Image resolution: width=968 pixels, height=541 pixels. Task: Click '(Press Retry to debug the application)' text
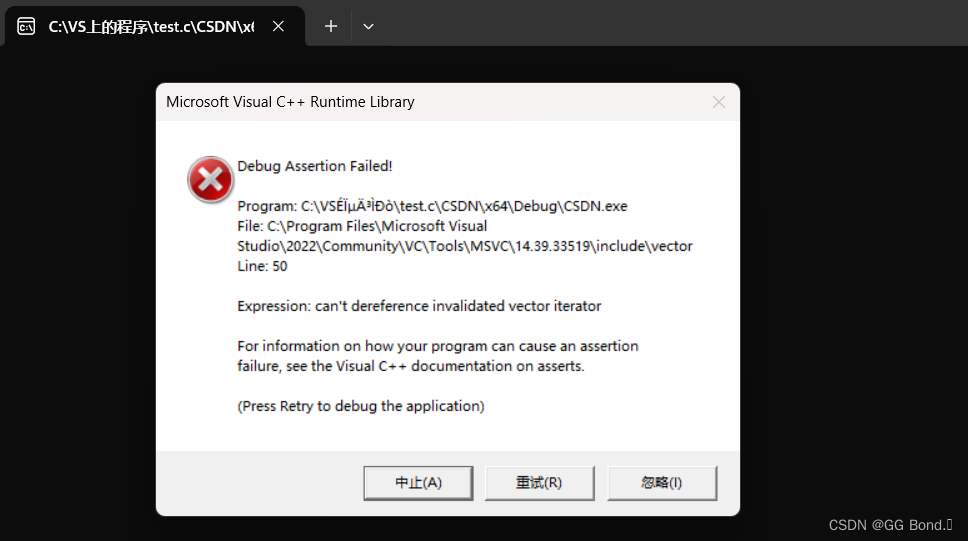361,406
